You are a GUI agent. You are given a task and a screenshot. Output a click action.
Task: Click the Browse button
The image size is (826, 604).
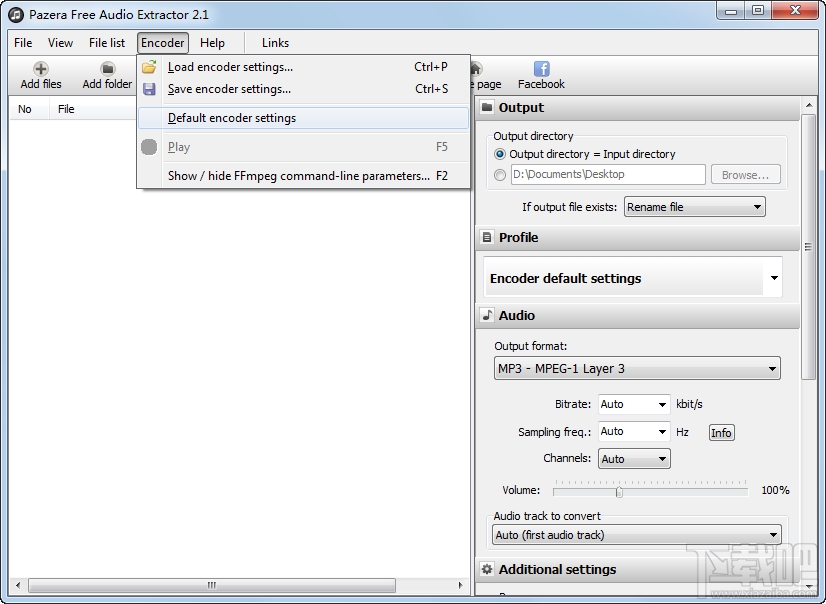pyautogui.click(x=746, y=174)
